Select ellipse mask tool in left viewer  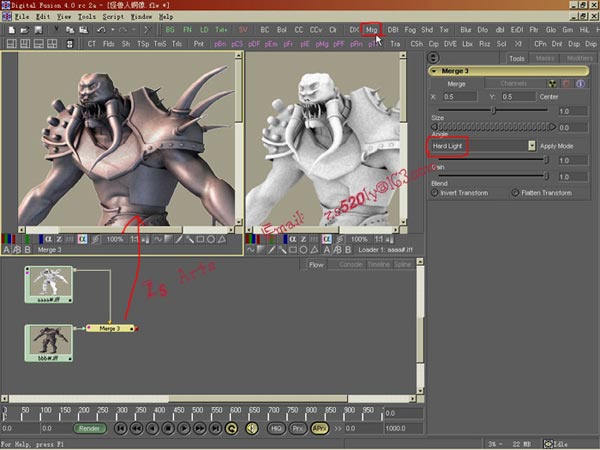tap(210, 240)
